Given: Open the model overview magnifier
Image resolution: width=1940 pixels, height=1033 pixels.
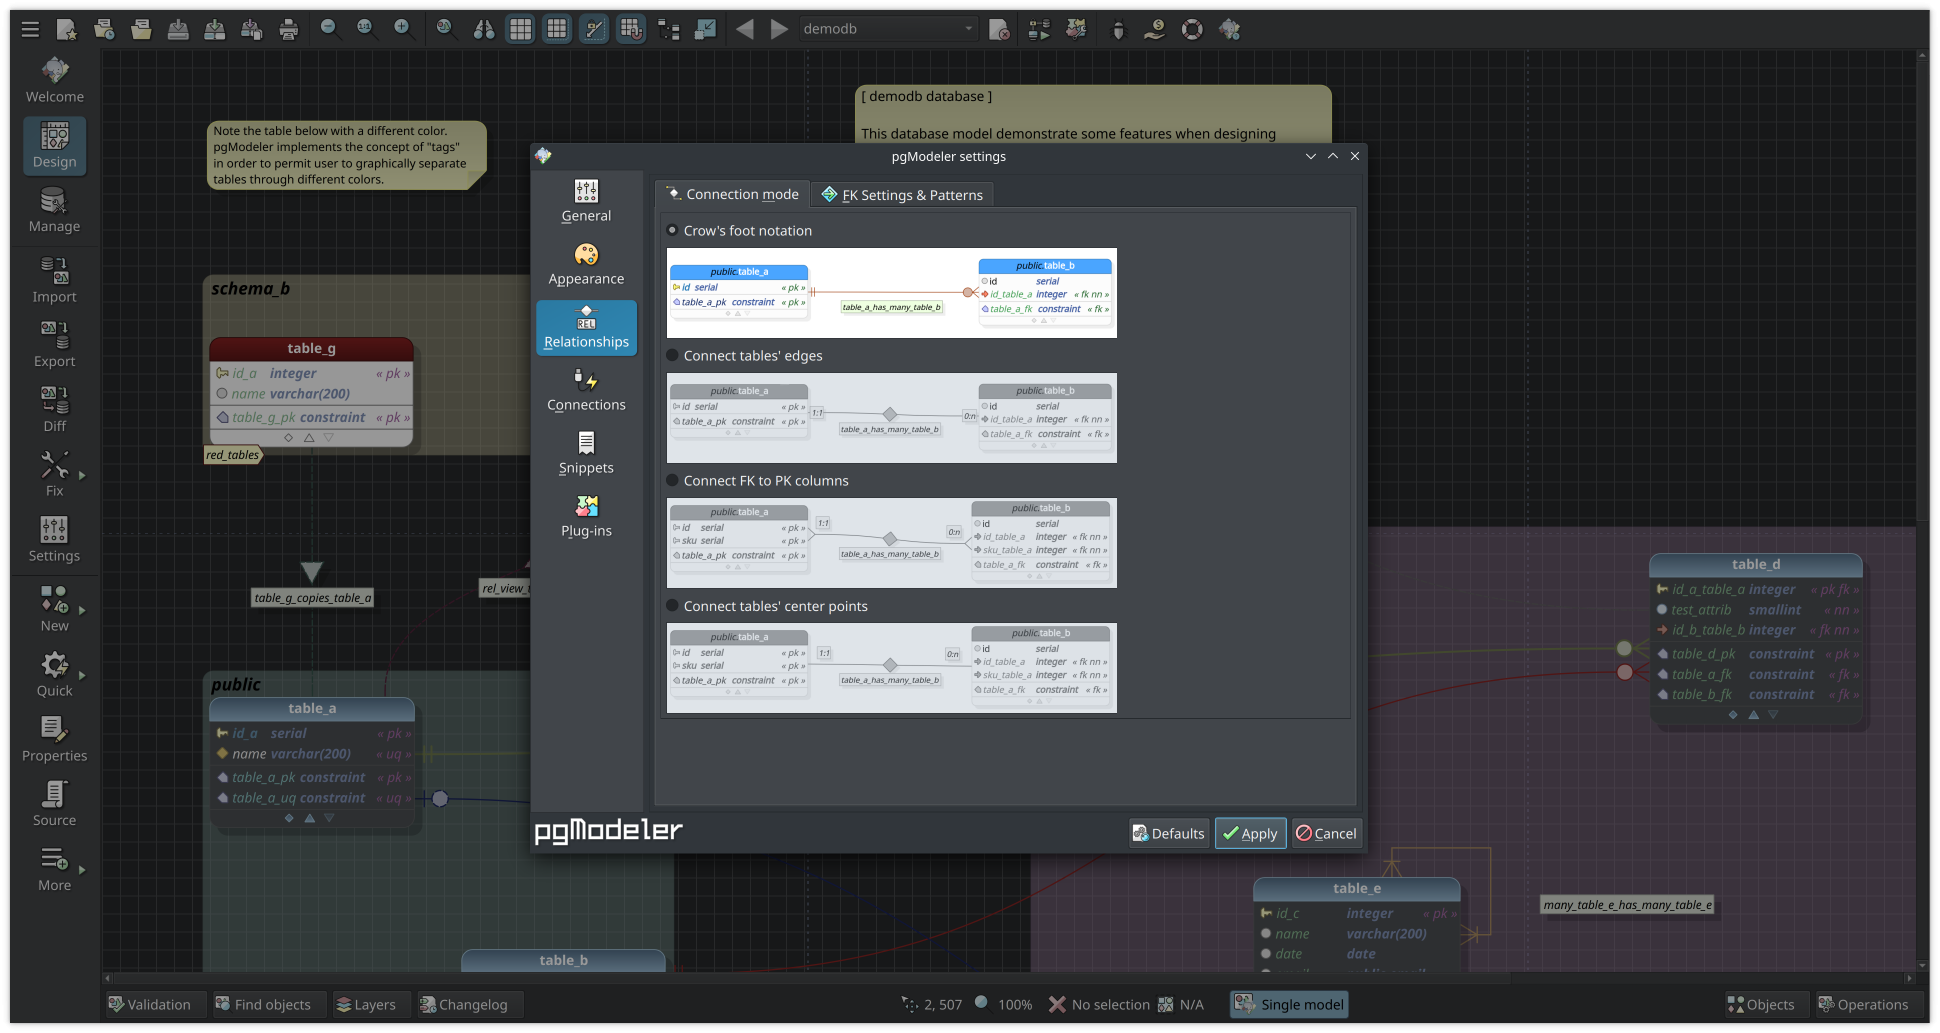Looking at the screenshot, I should click(x=446, y=29).
